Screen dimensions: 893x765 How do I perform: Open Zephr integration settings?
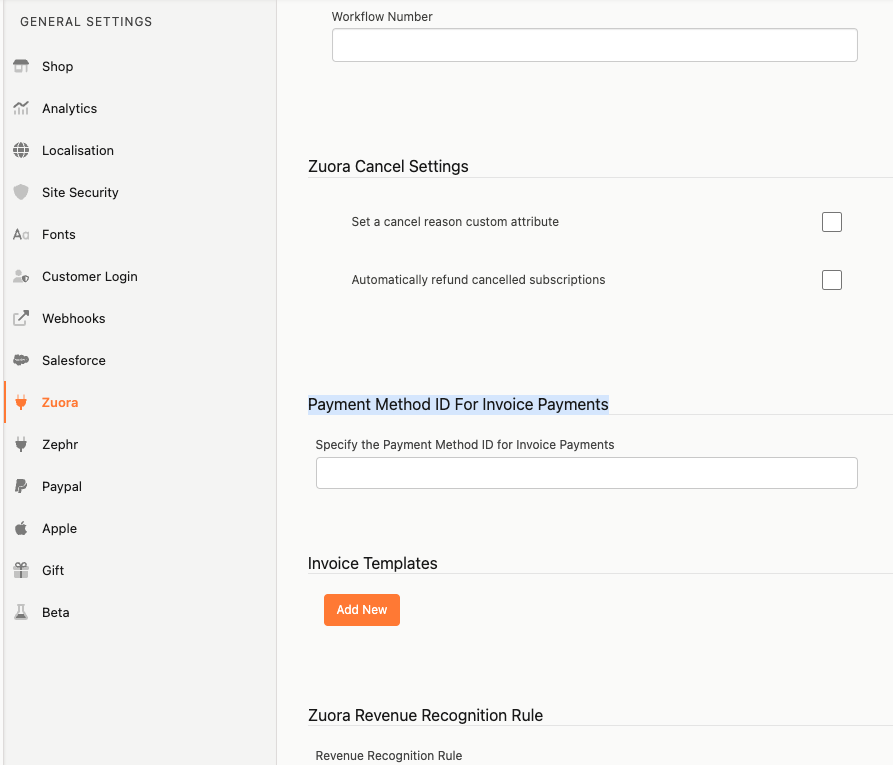coord(60,444)
